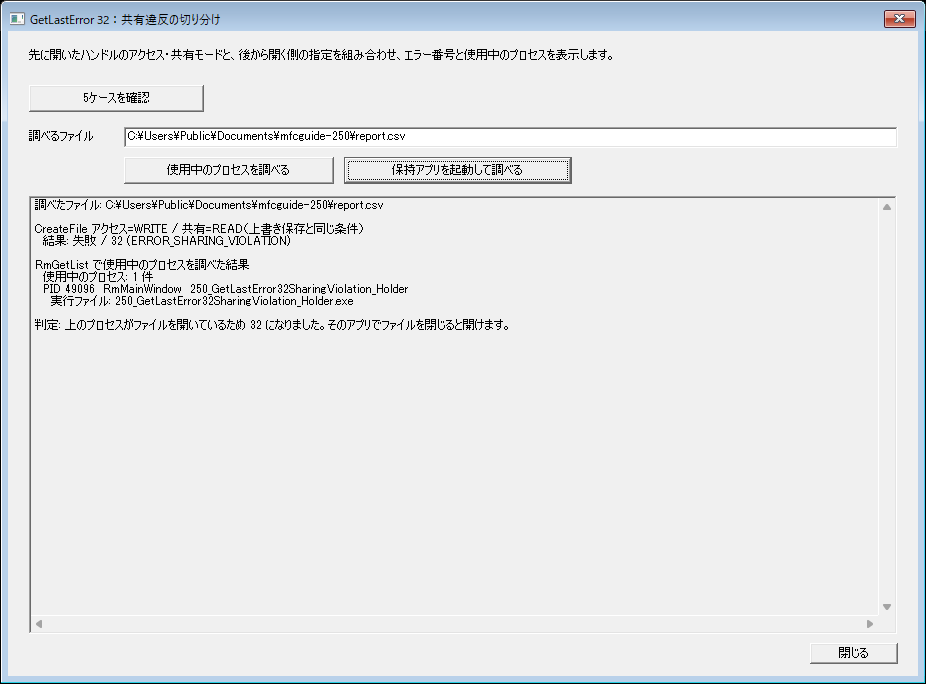Viewport: 926px width, 684px height.
Task: Click the 閉じる button
Action: [x=853, y=653]
